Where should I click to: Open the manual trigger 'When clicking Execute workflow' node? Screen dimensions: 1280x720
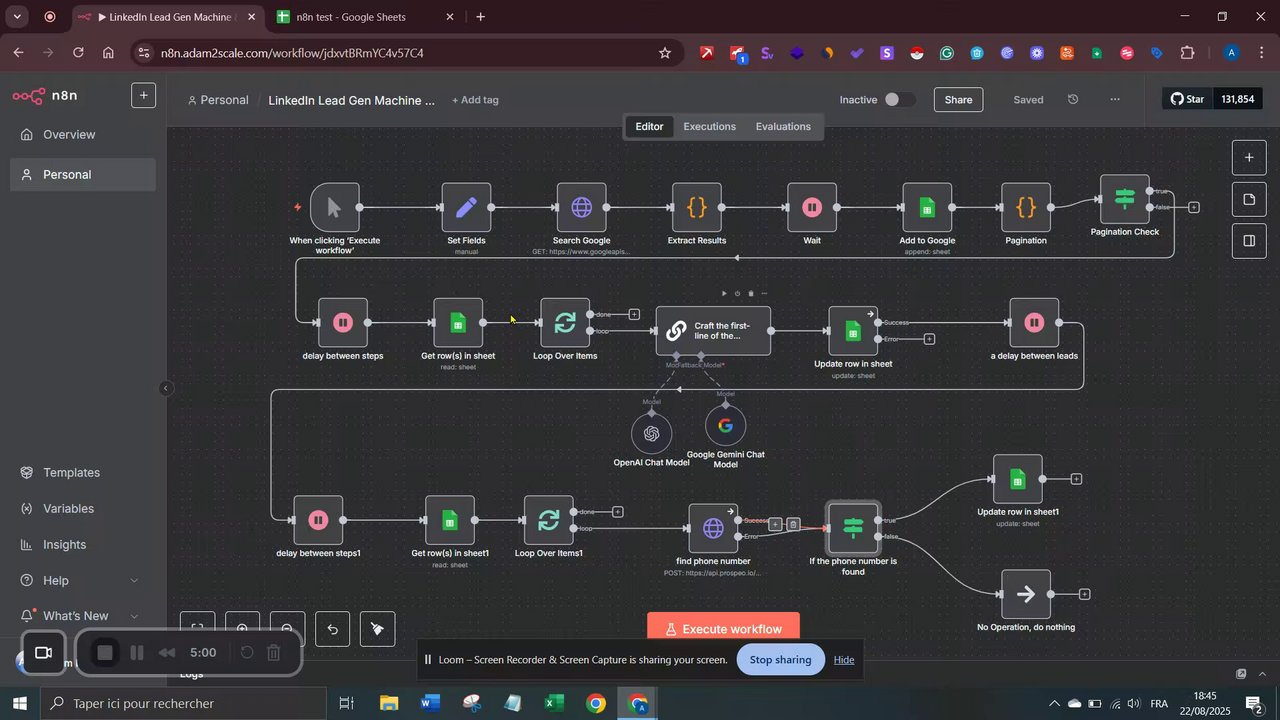coord(334,207)
